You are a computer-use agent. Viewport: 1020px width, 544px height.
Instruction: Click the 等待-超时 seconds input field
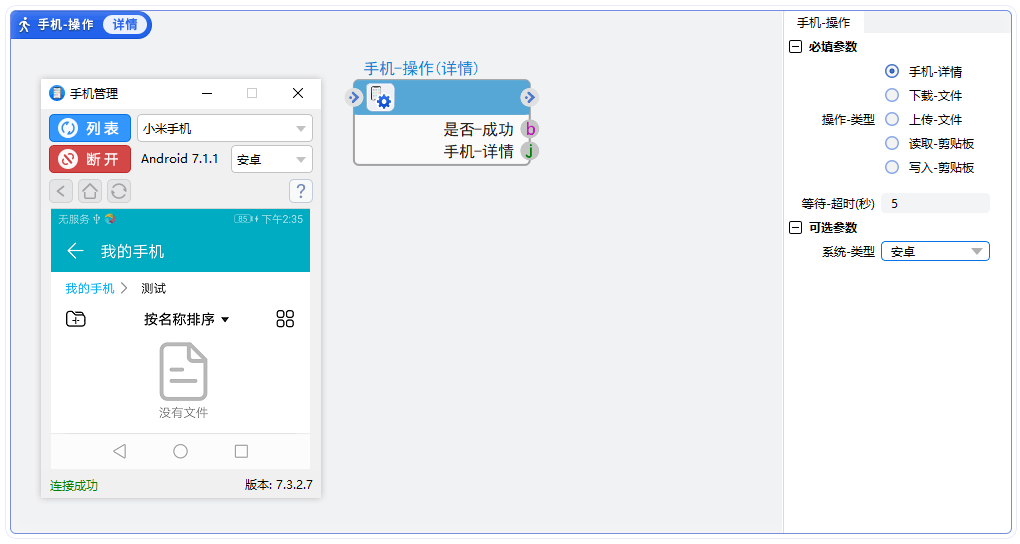[934, 204]
